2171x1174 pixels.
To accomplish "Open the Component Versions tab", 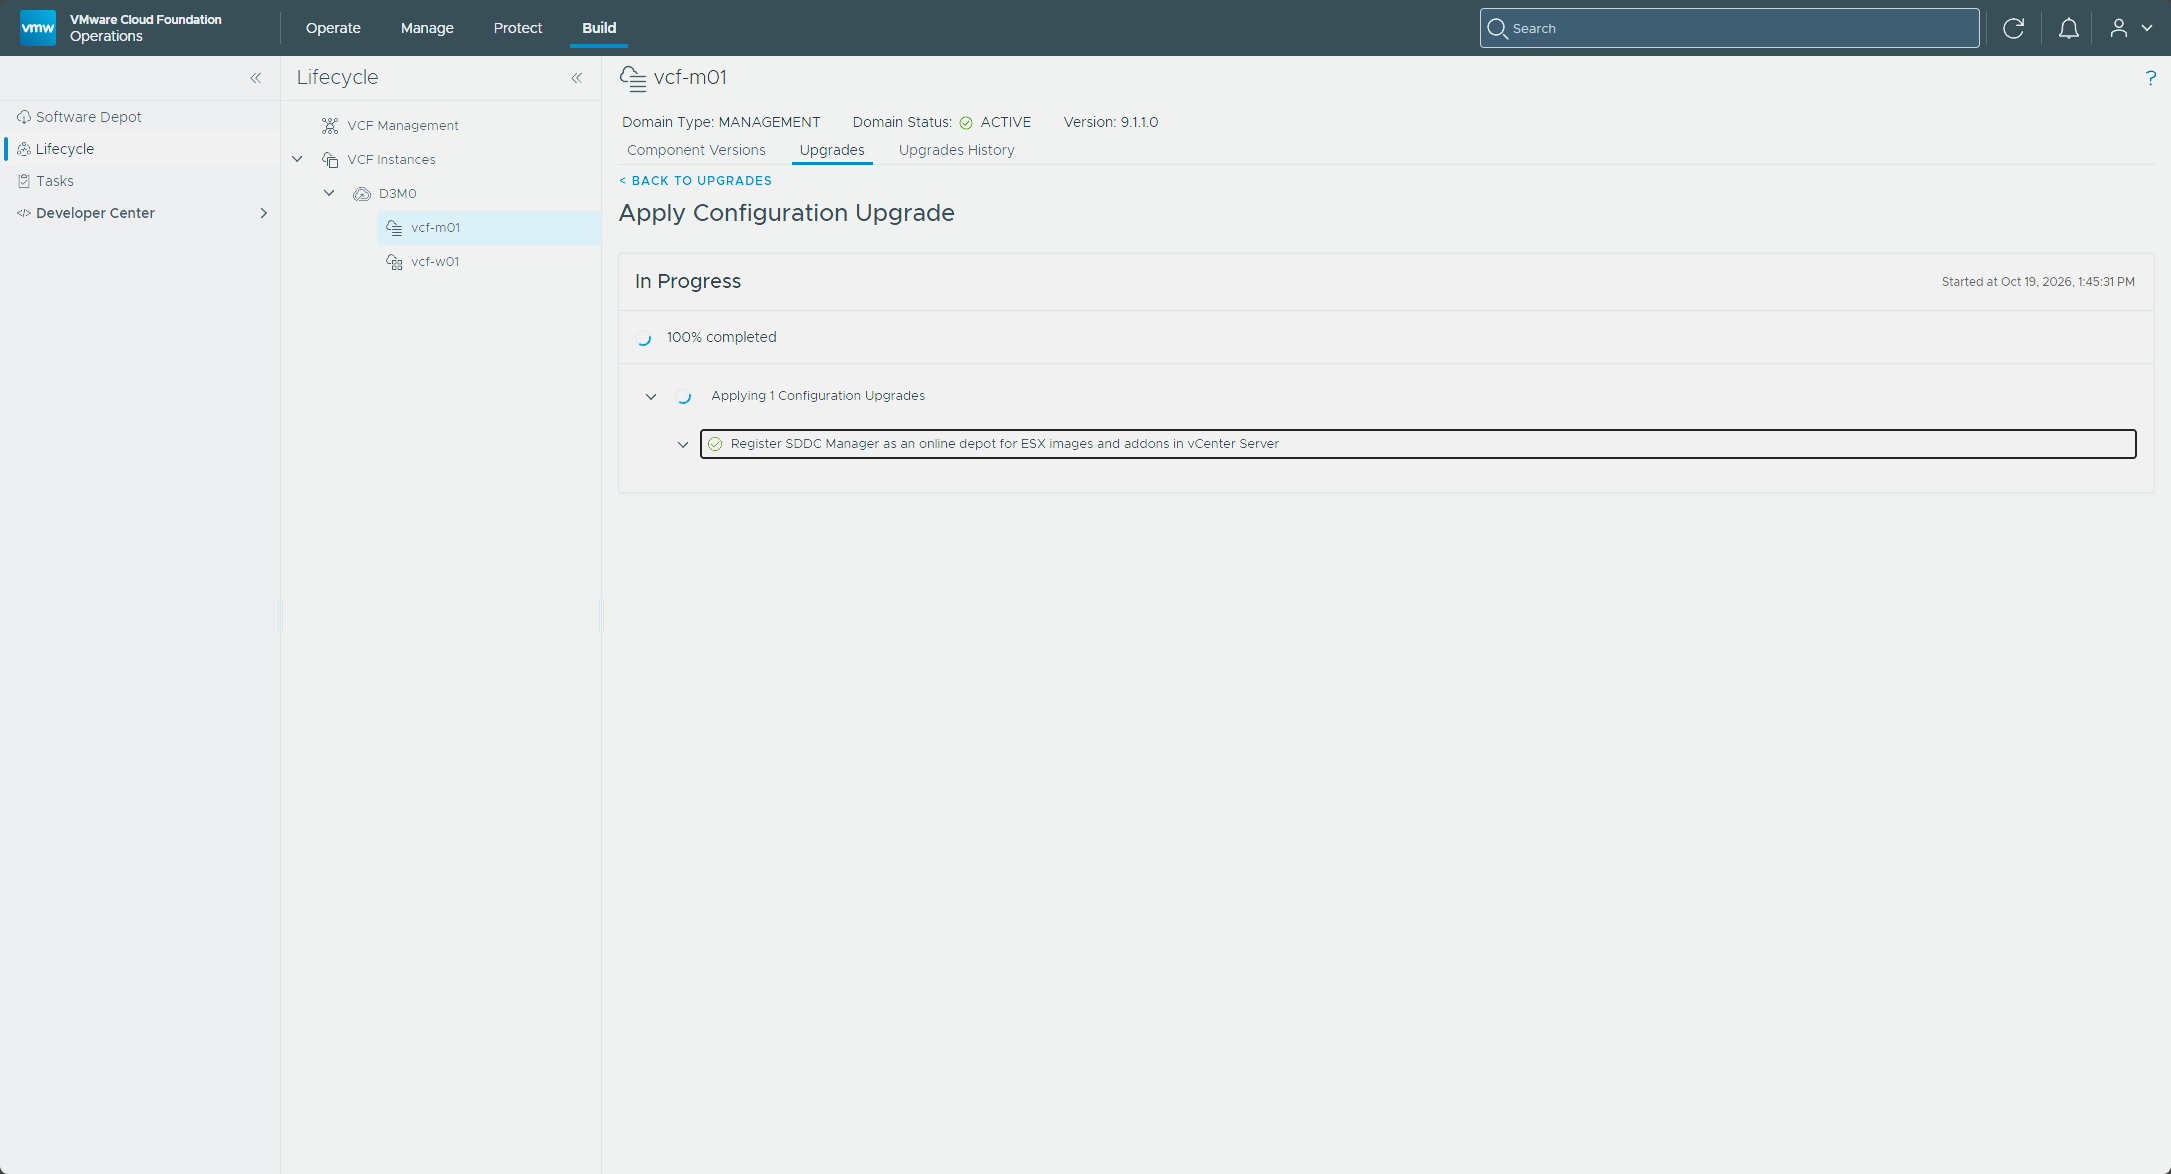I will (696, 150).
